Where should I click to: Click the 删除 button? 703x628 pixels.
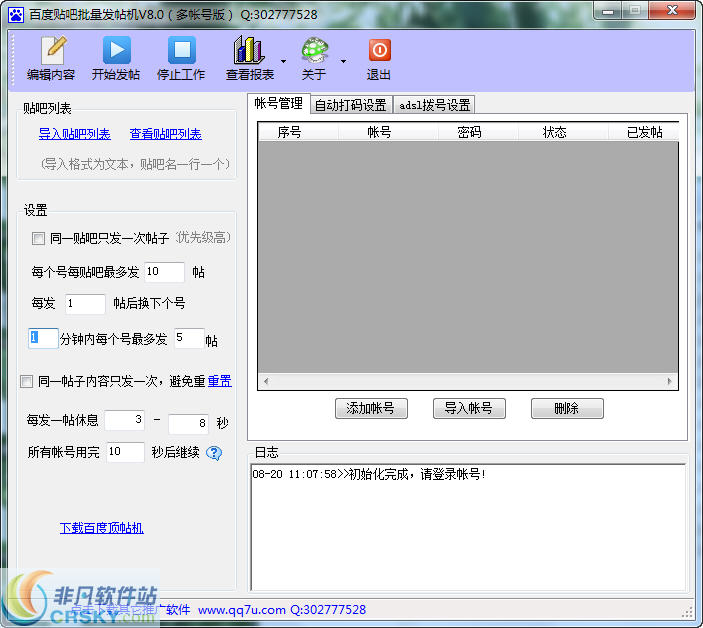[567, 408]
